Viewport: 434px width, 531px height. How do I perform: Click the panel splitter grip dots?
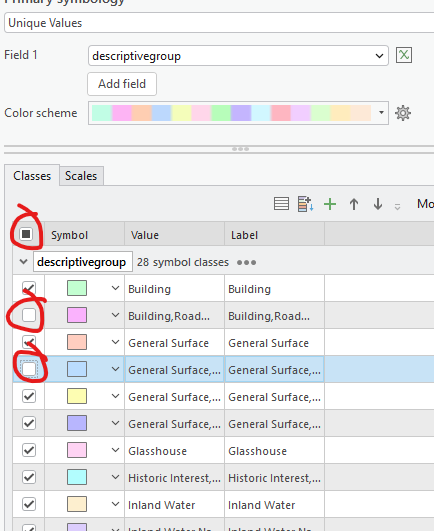coord(241,149)
